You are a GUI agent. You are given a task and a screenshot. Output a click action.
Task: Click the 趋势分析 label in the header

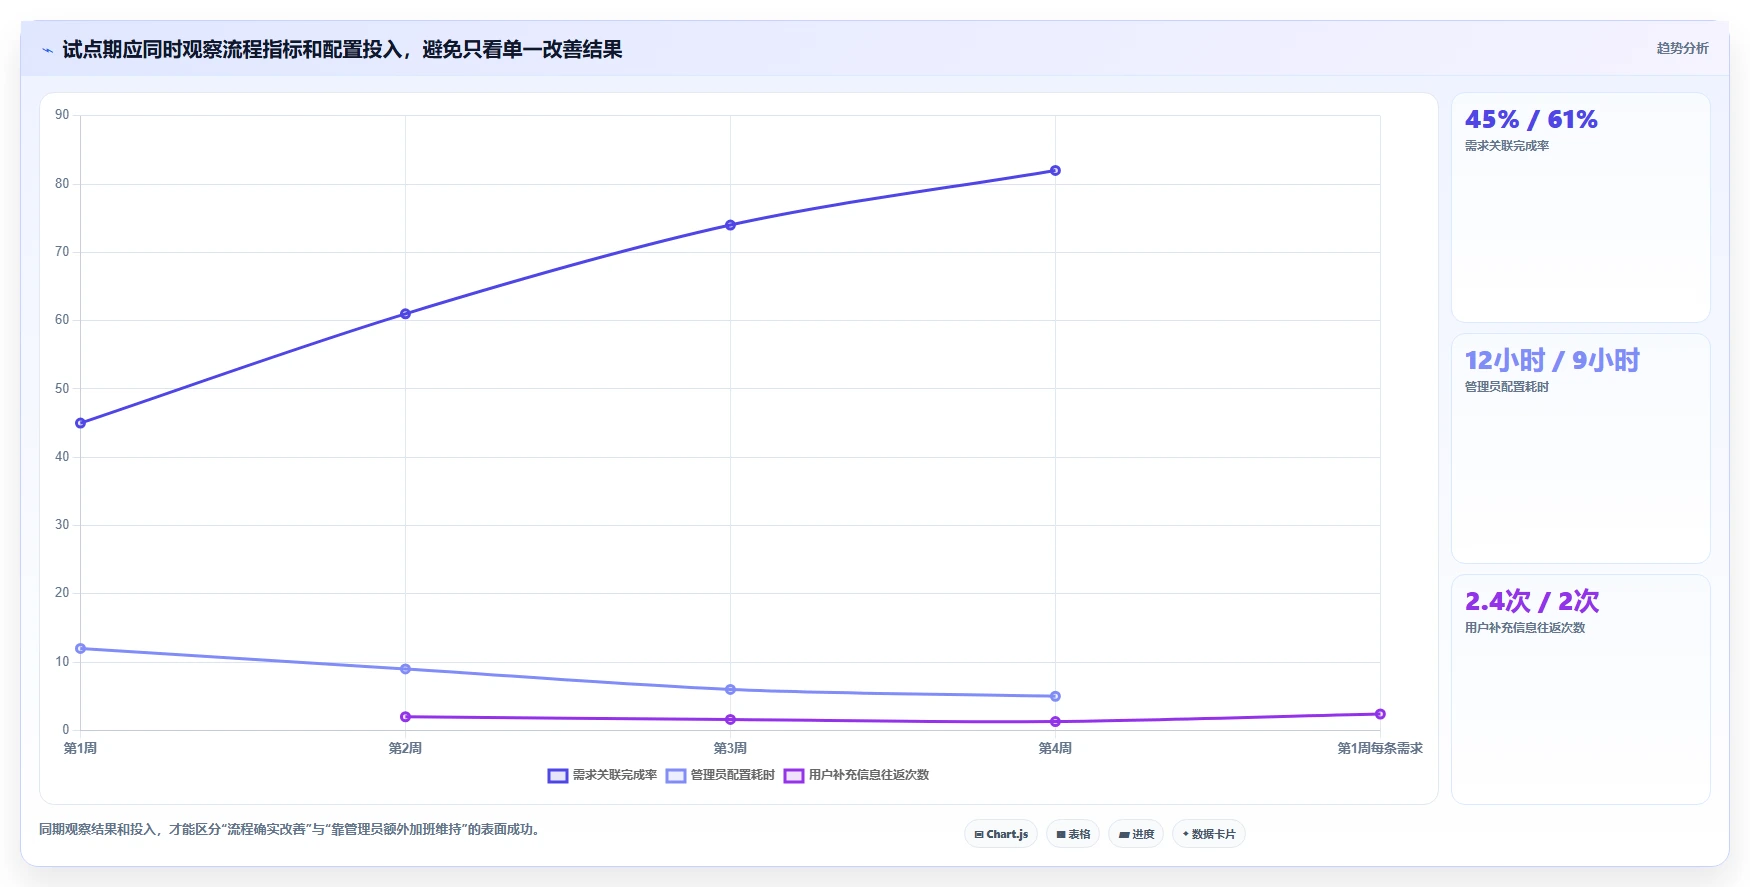pyautogui.click(x=1682, y=48)
